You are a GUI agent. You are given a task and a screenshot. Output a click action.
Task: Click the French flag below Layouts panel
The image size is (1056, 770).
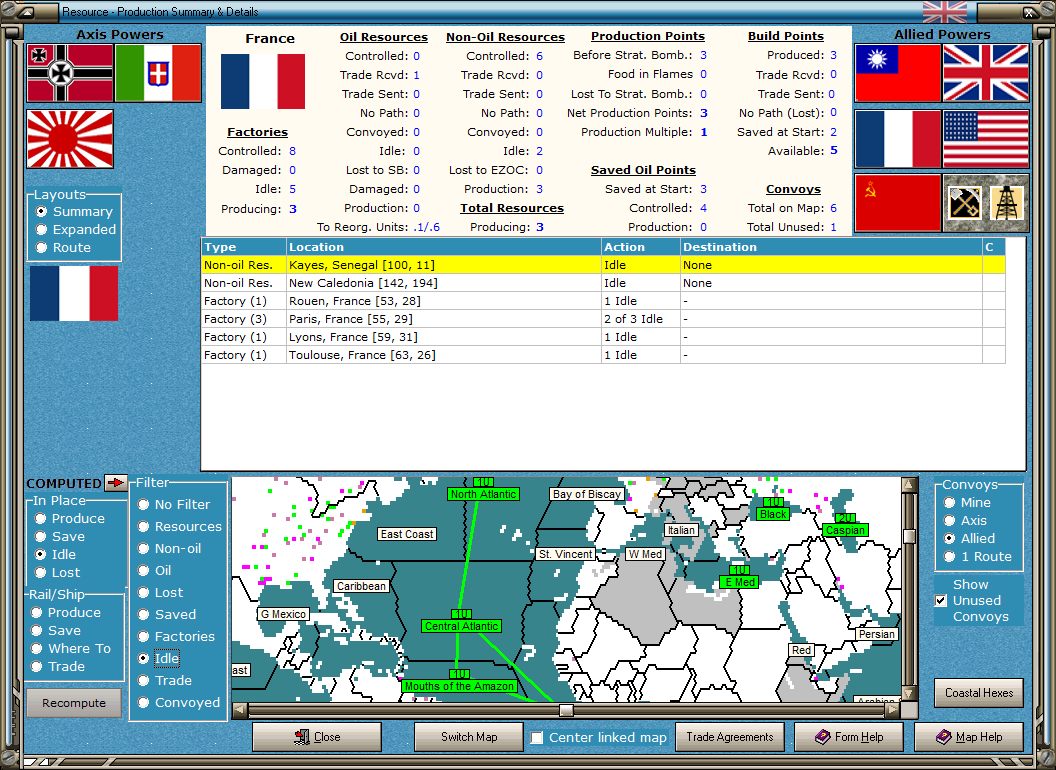[x=74, y=293]
